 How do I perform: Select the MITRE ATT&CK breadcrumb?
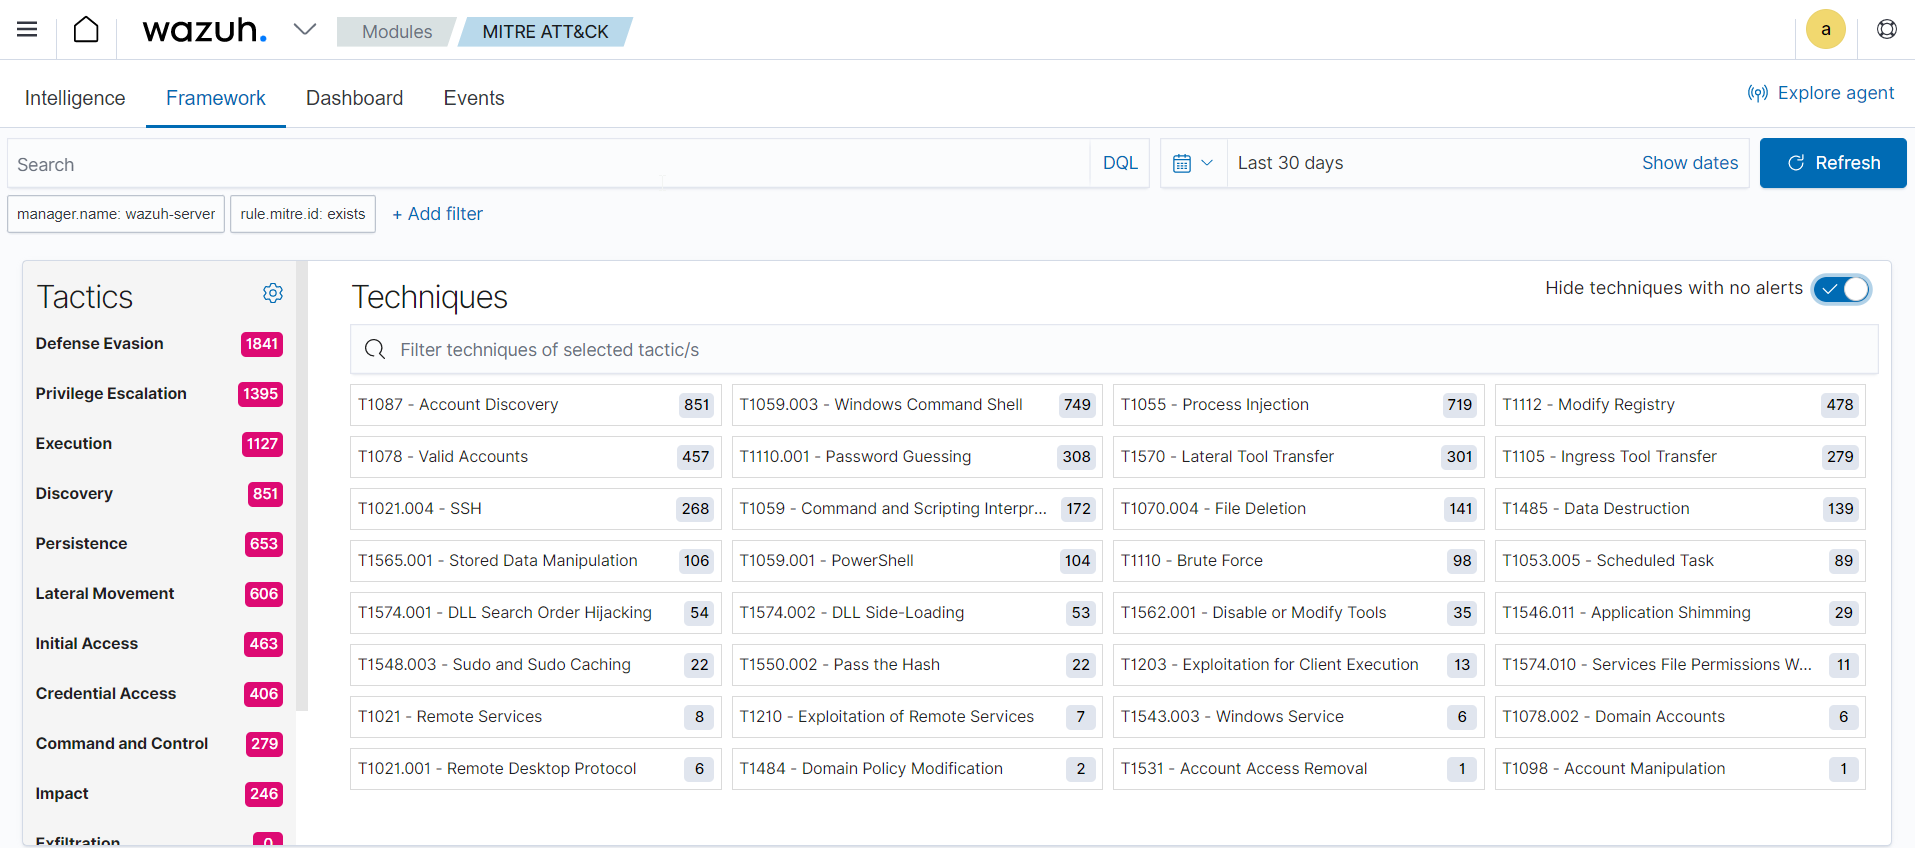[545, 32]
